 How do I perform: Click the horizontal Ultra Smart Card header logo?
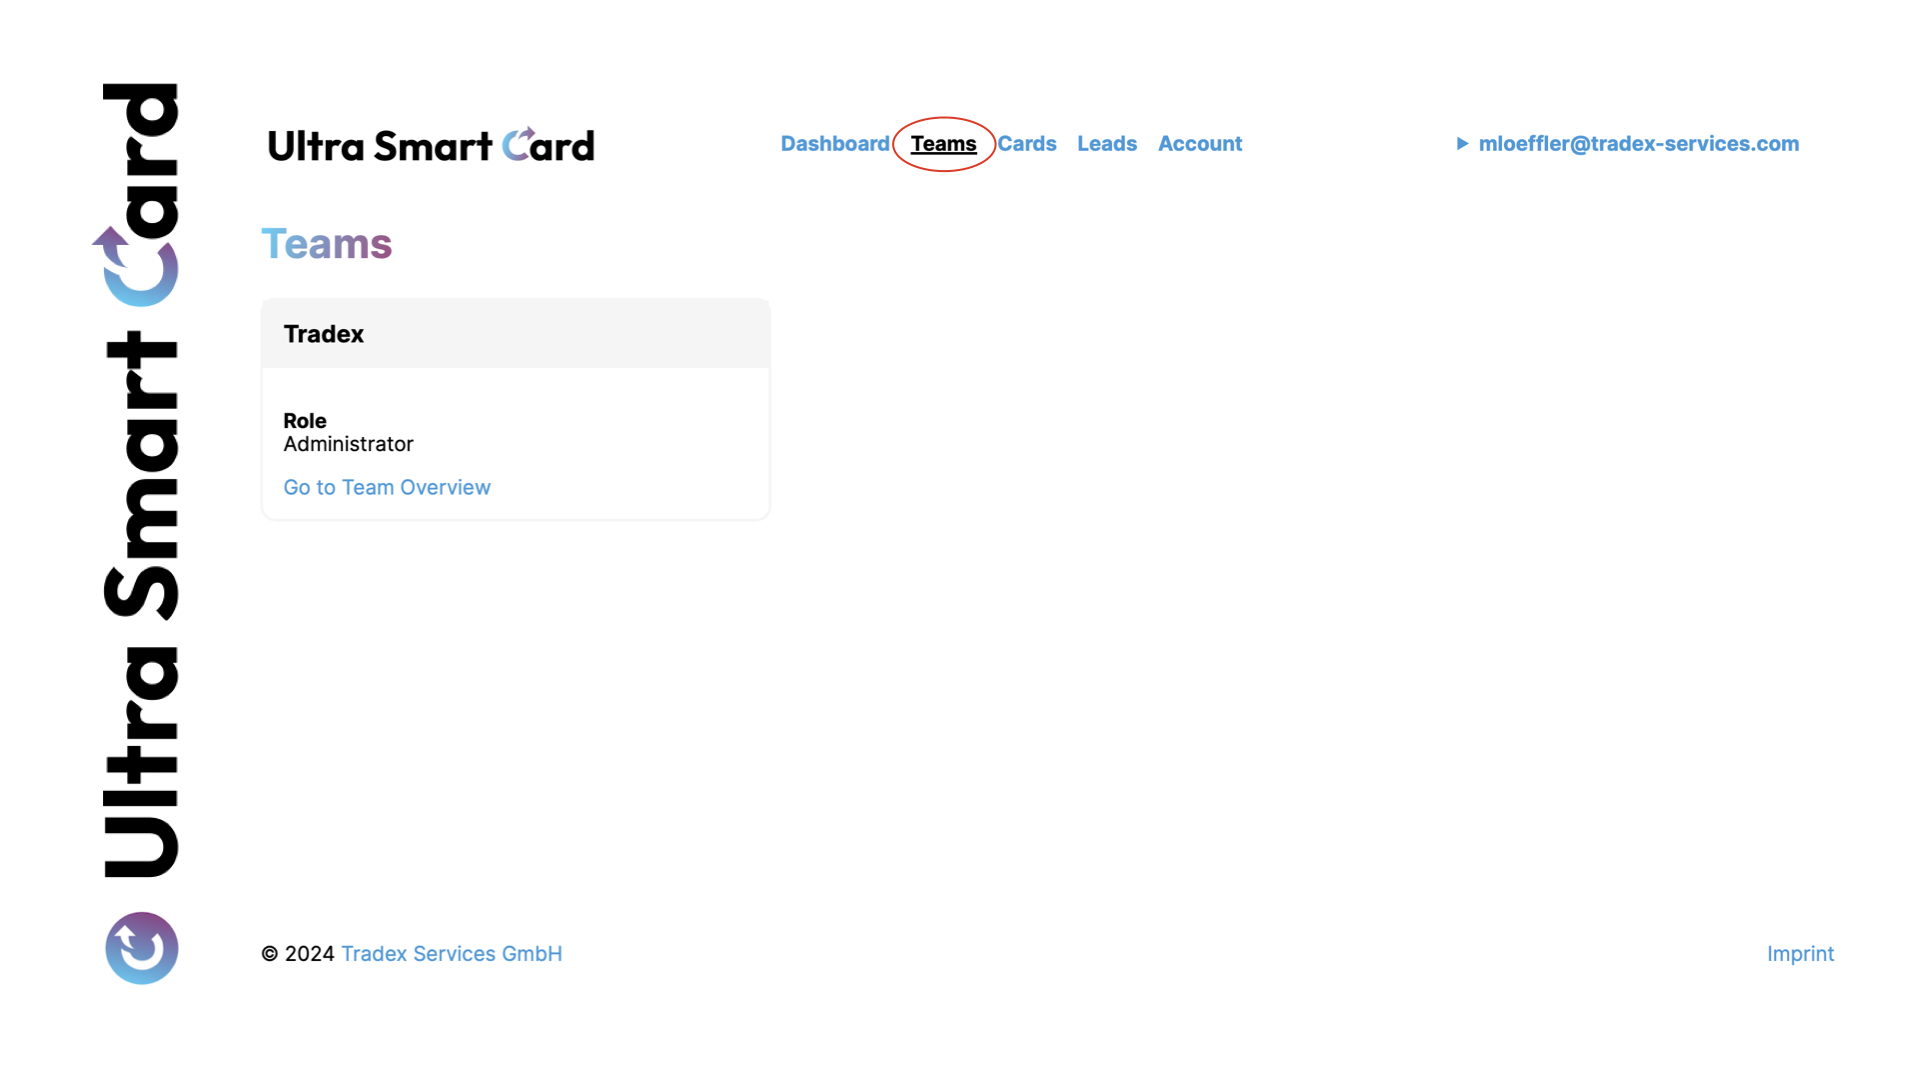(x=430, y=146)
